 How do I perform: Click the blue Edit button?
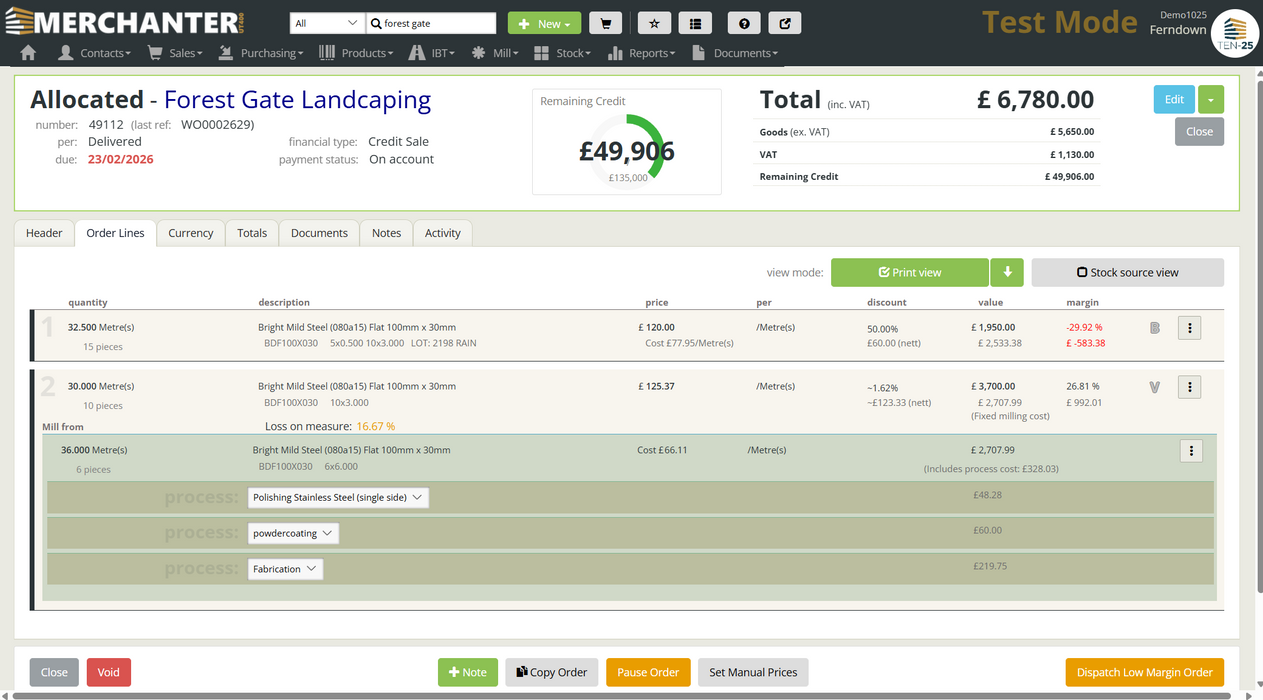(1174, 99)
